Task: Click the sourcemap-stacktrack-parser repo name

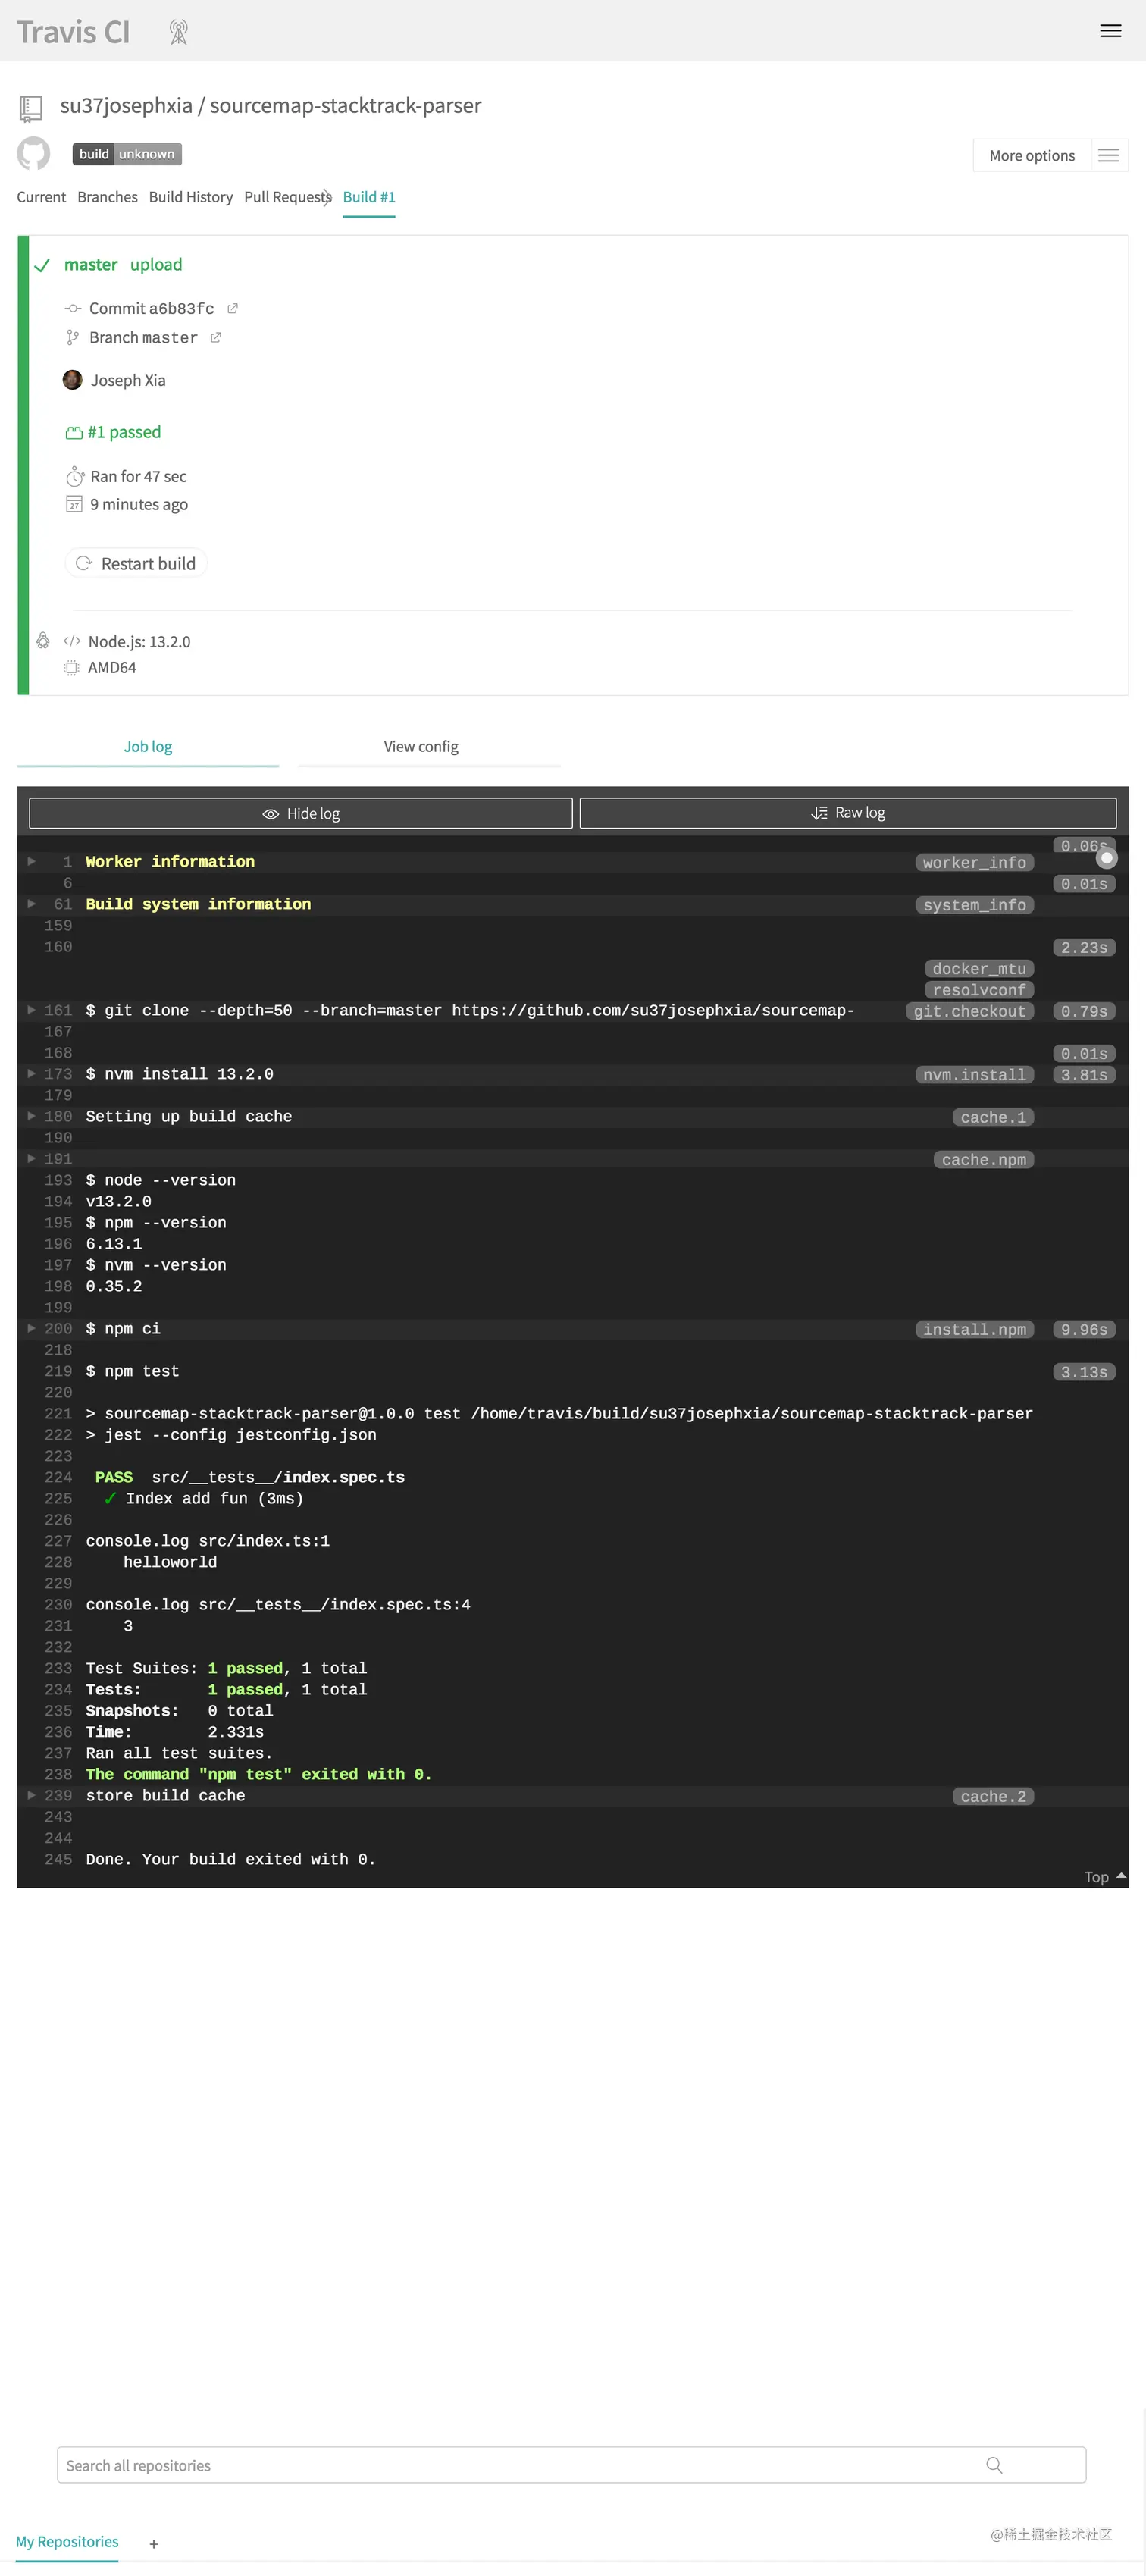Action: 345,106
